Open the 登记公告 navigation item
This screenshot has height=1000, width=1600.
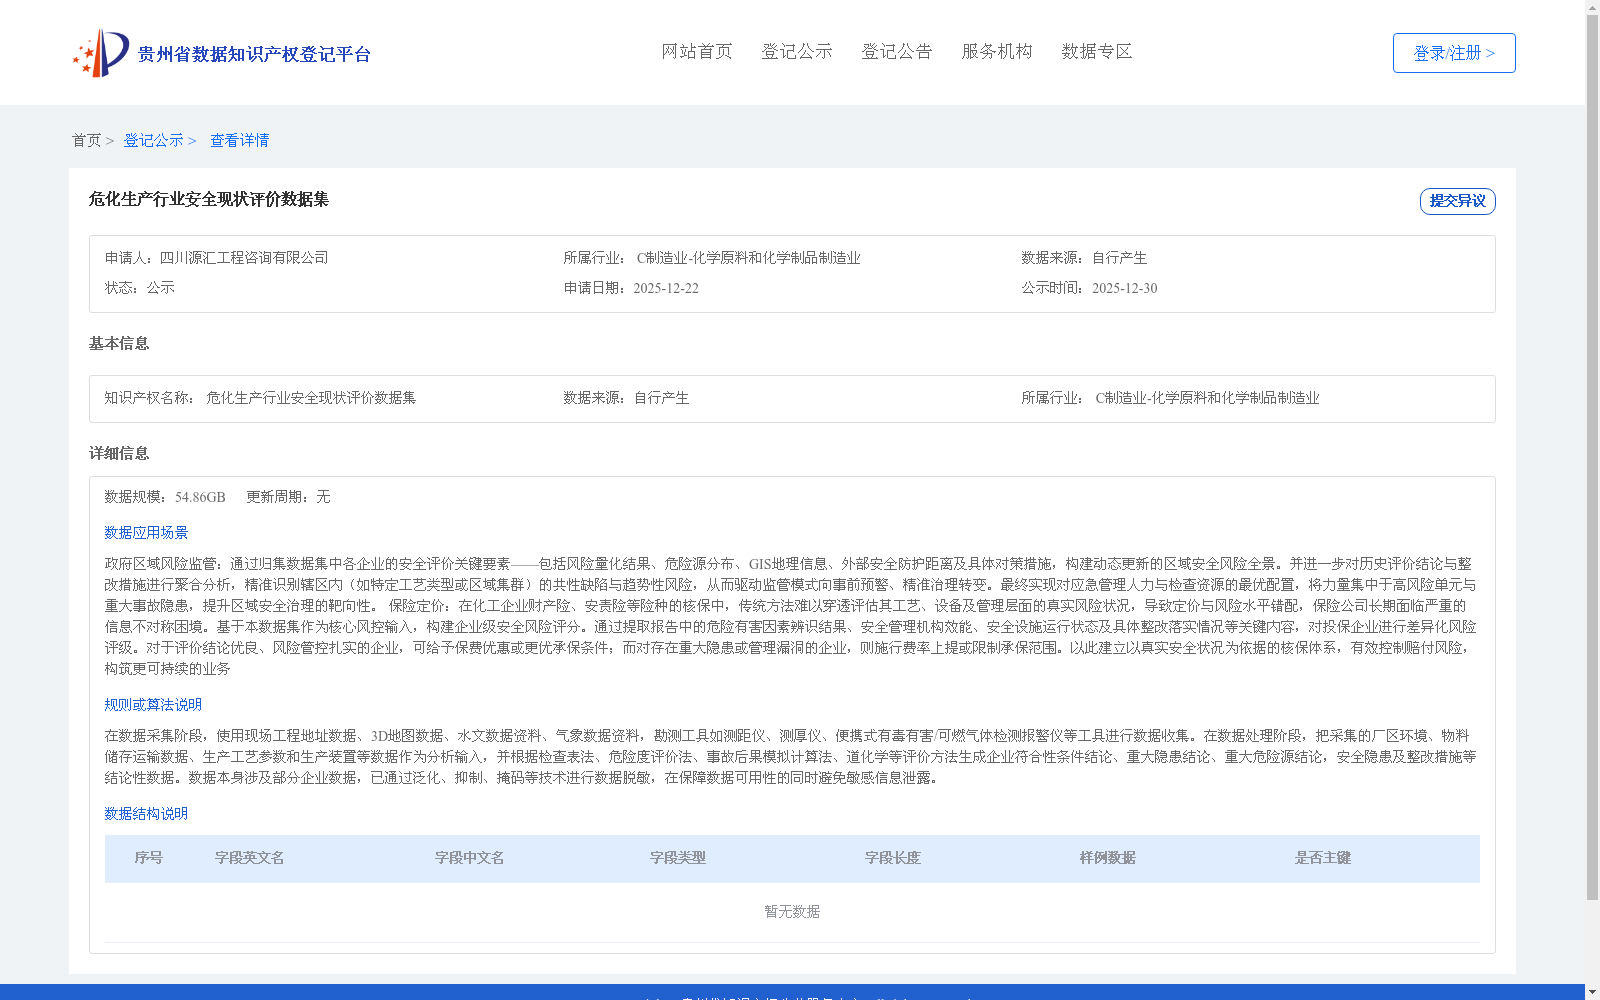tap(897, 52)
